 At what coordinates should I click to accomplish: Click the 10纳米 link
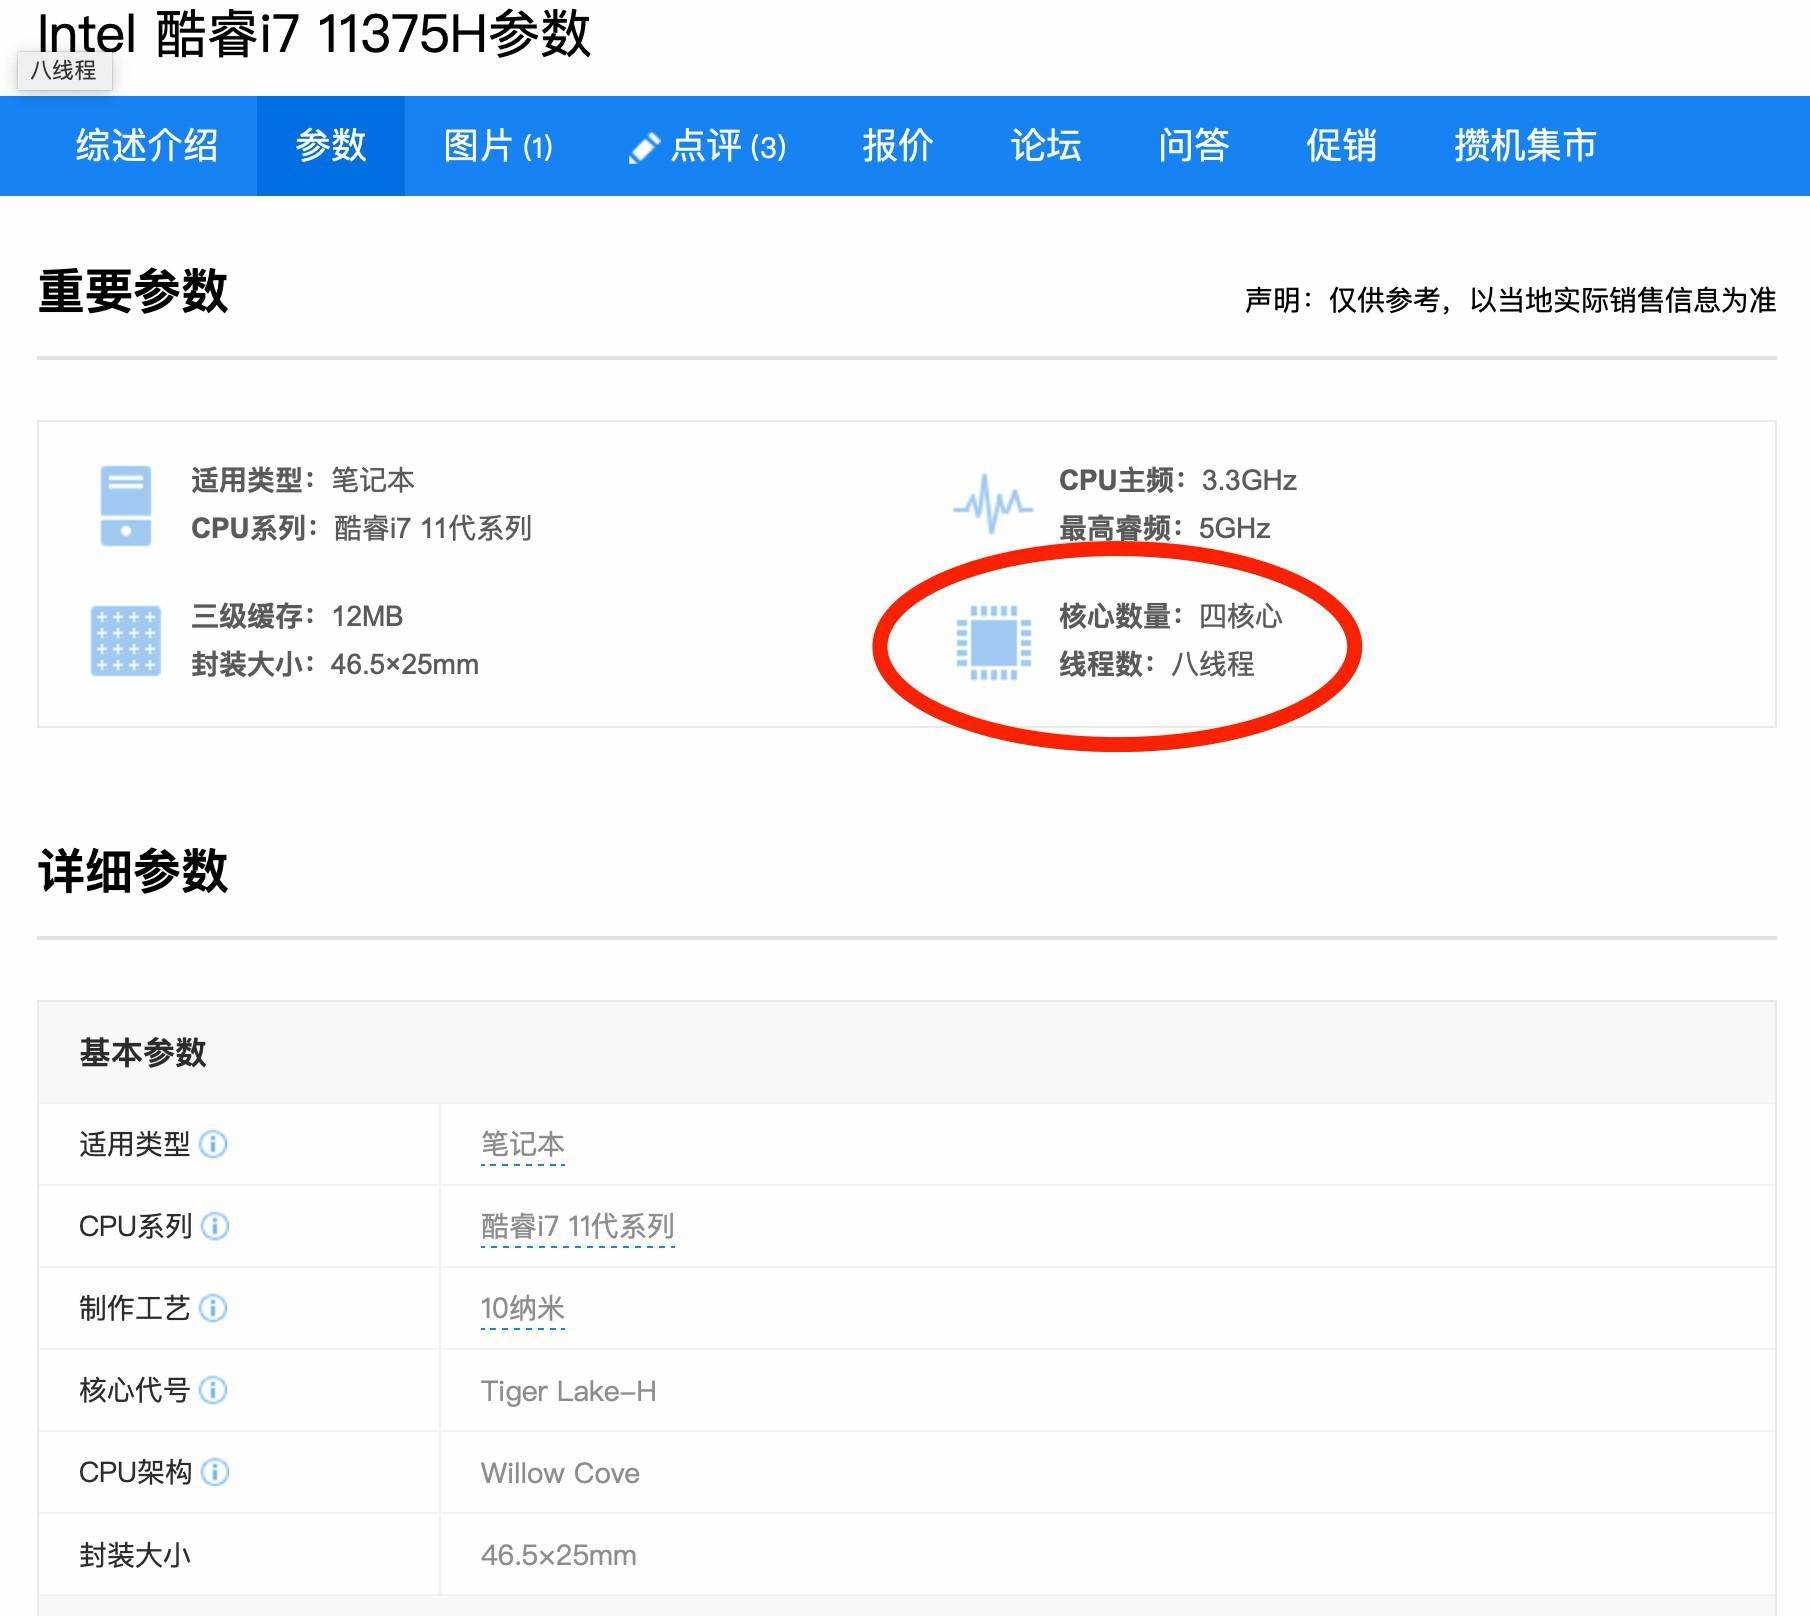[x=523, y=1309]
